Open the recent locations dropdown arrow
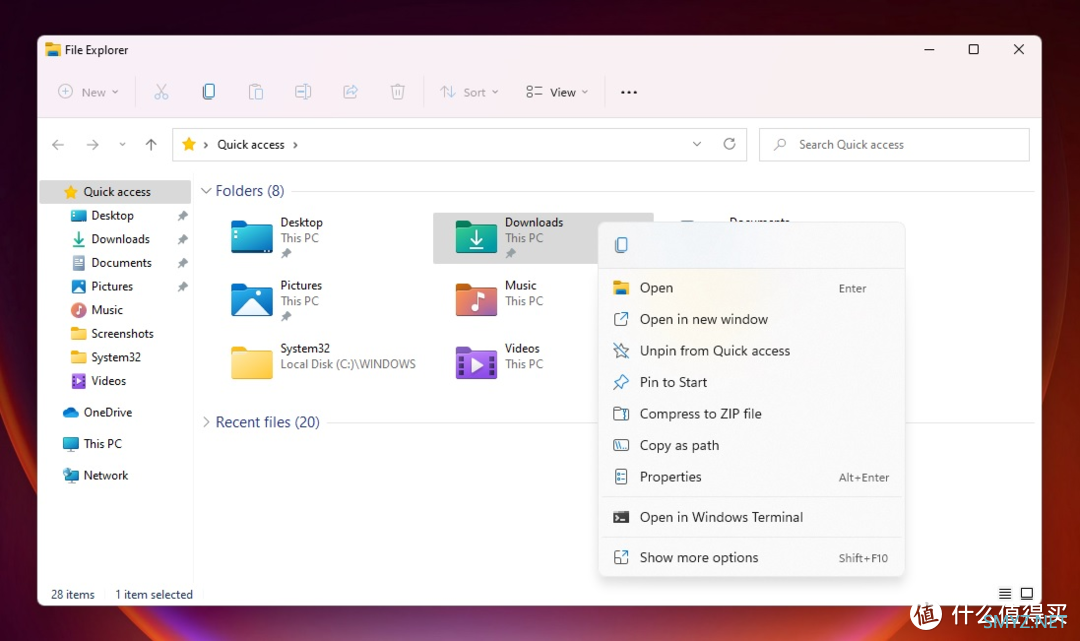Image resolution: width=1080 pixels, height=641 pixels. coord(122,145)
